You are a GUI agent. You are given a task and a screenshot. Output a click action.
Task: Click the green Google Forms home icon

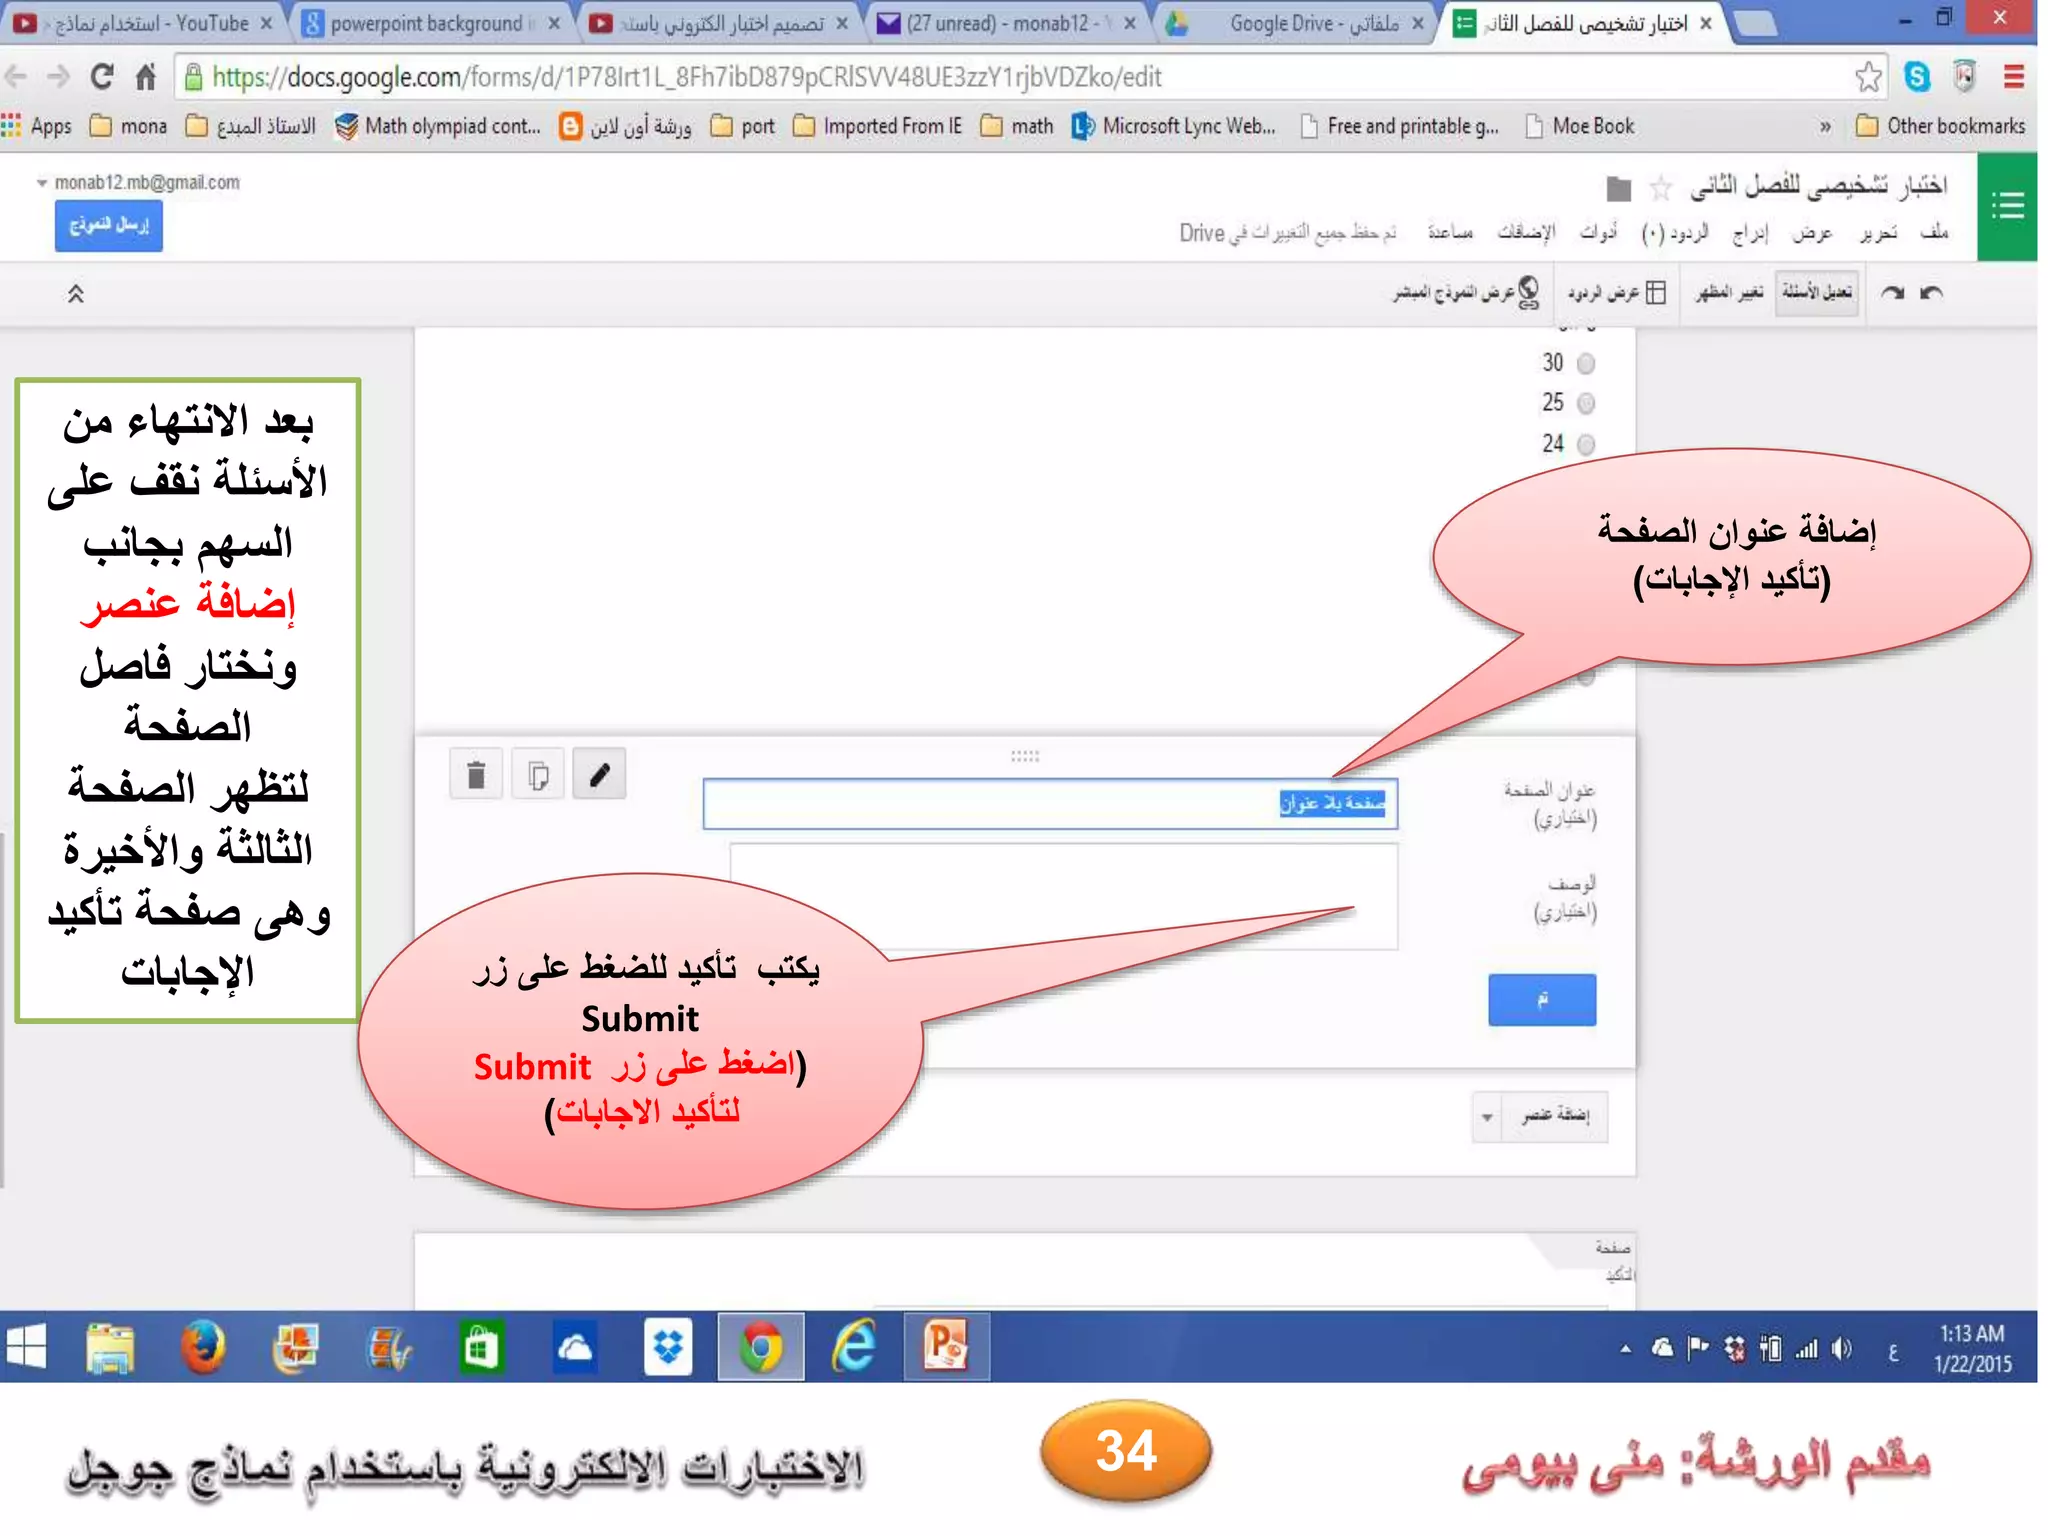[2007, 207]
